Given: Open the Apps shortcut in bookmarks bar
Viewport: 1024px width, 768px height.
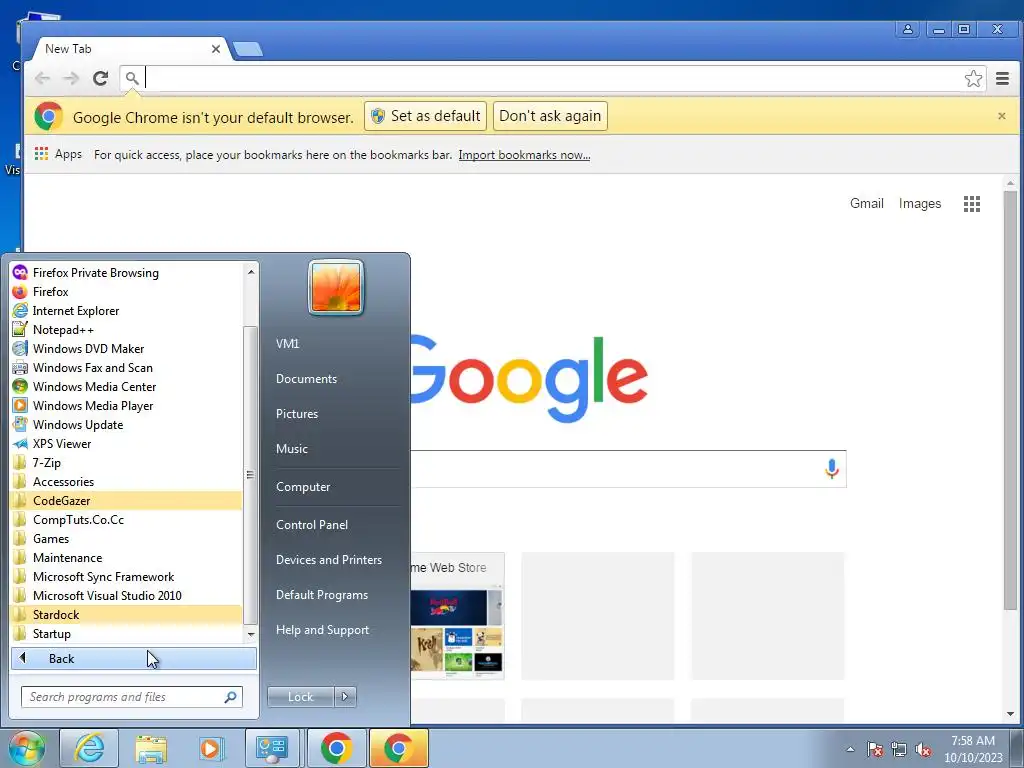Looking at the screenshot, I should coord(58,154).
